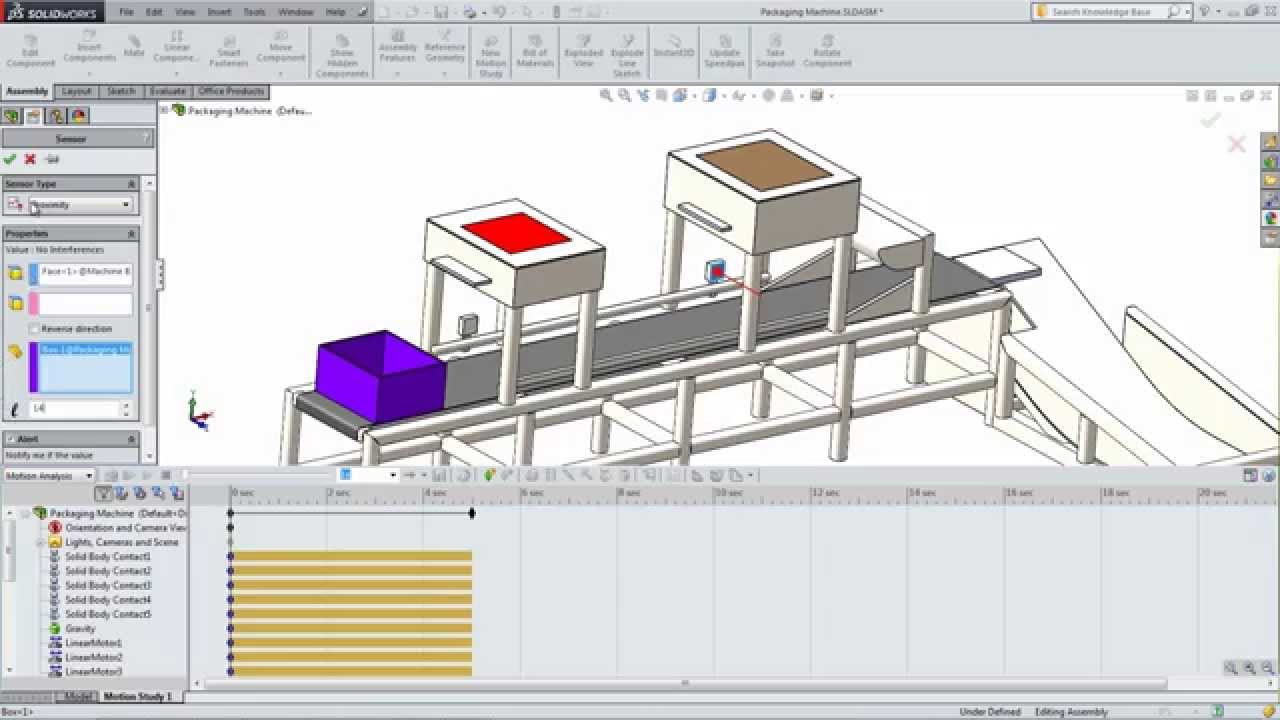
Task: Switch to the Model tab at bottom
Action: [76, 696]
